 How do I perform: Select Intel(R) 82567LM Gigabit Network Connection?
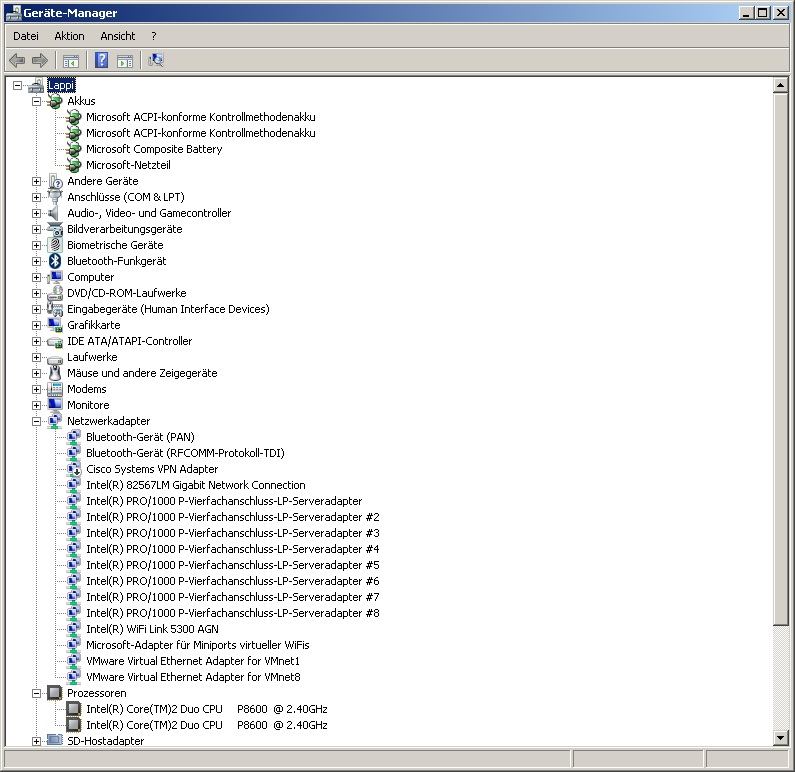pos(196,485)
